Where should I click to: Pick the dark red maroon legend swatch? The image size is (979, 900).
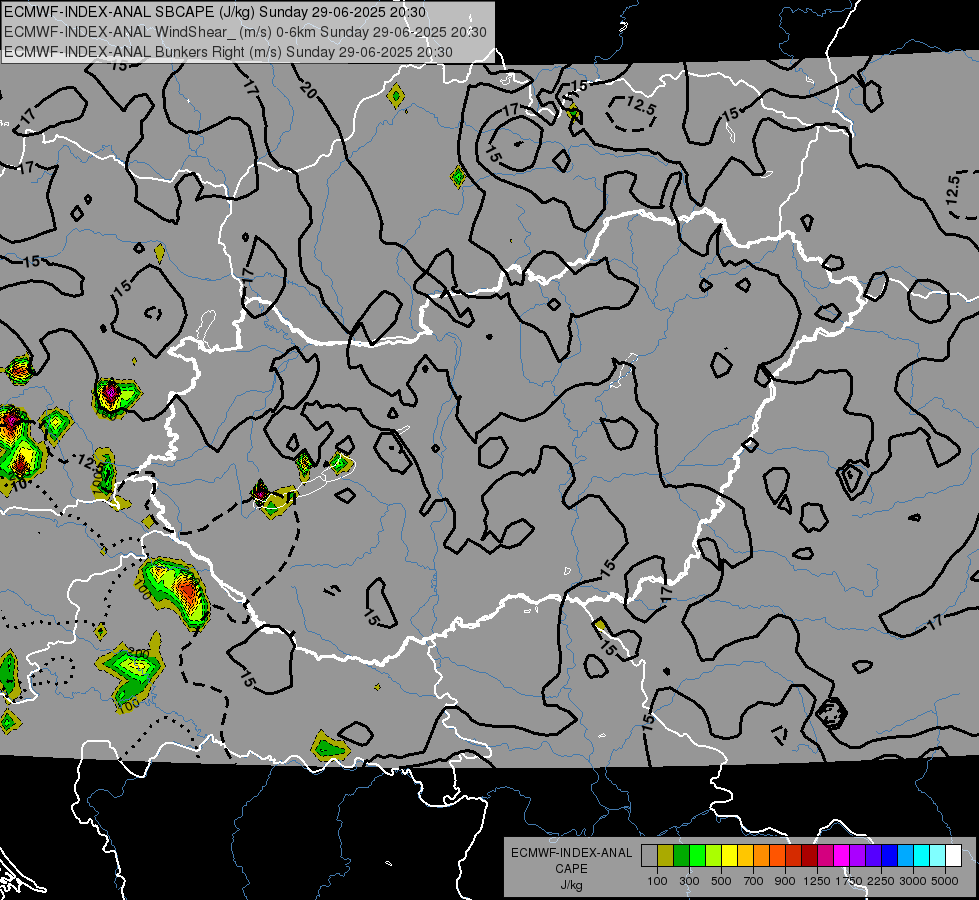pyautogui.click(x=809, y=856)
